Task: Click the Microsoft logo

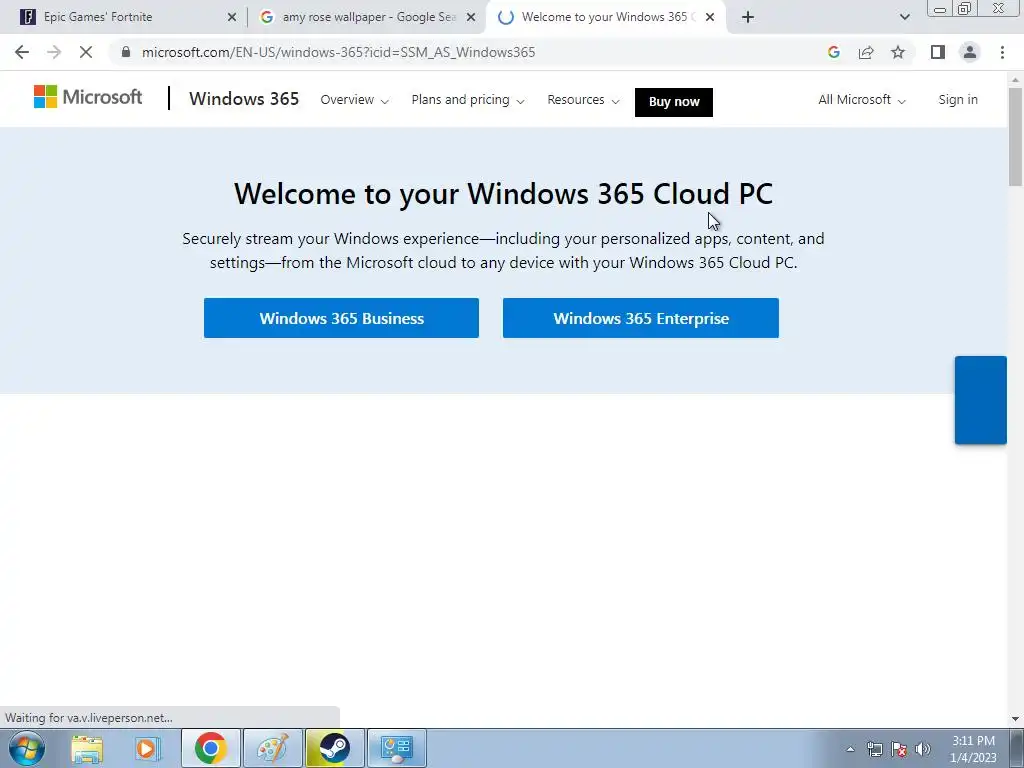Action: (x=88, y=97)
